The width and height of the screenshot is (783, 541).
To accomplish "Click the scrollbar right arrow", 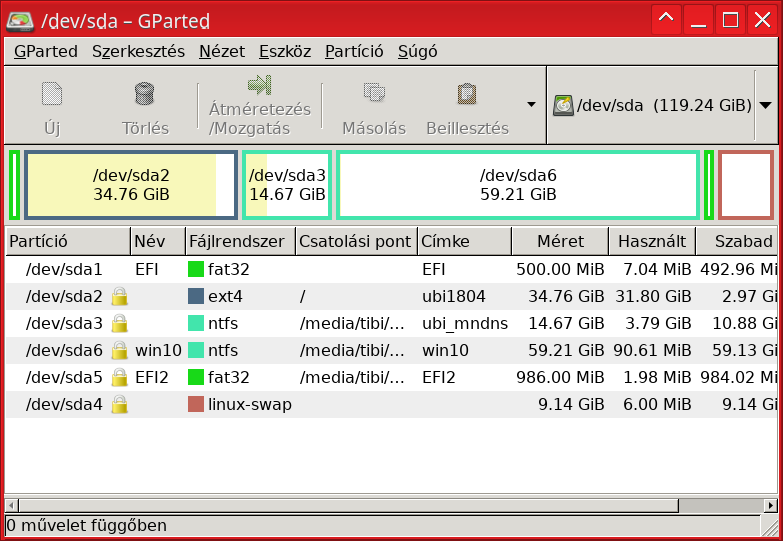I will click(772, 506).
